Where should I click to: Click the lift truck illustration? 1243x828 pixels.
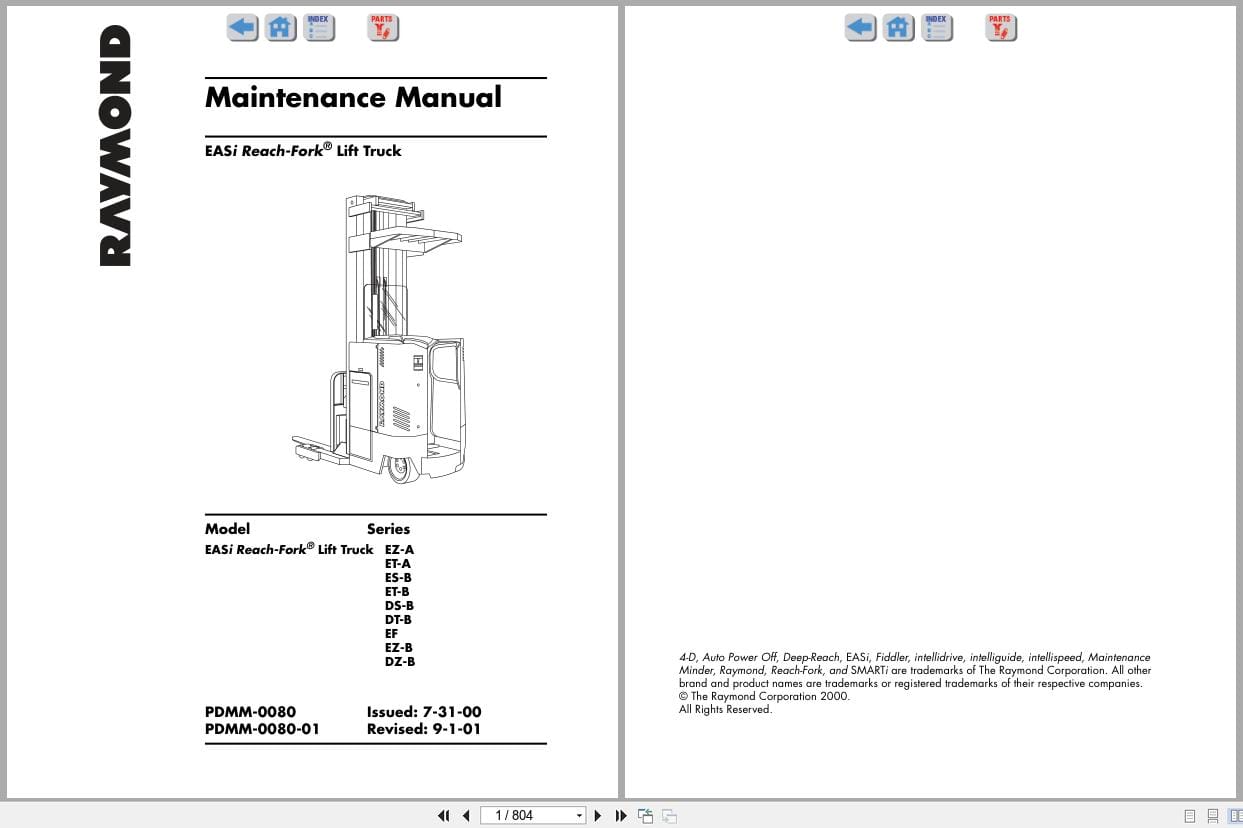[x=379, y=339]
